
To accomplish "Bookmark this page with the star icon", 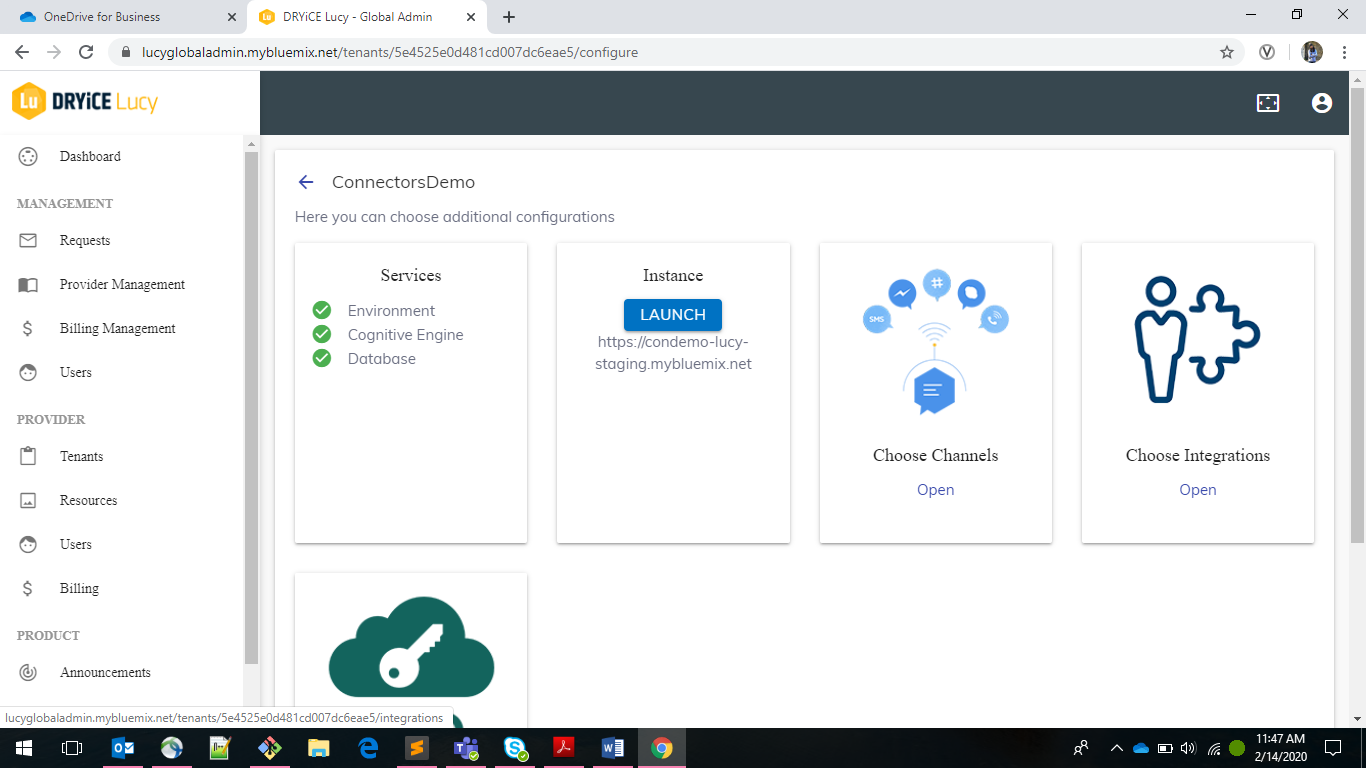I will [1227, 52].
